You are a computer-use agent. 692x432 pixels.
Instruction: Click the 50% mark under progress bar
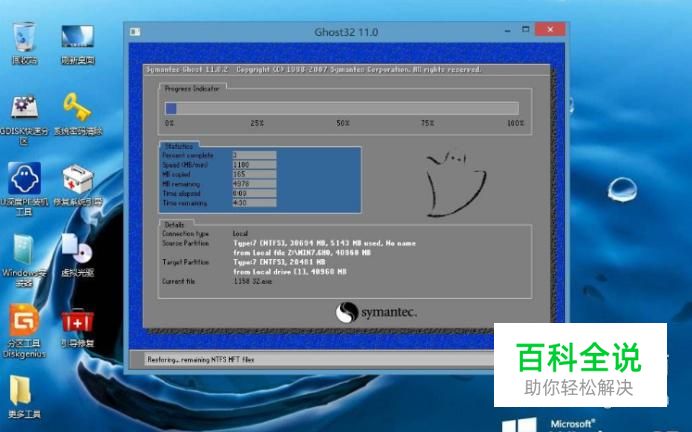click(x=343, y=123)
